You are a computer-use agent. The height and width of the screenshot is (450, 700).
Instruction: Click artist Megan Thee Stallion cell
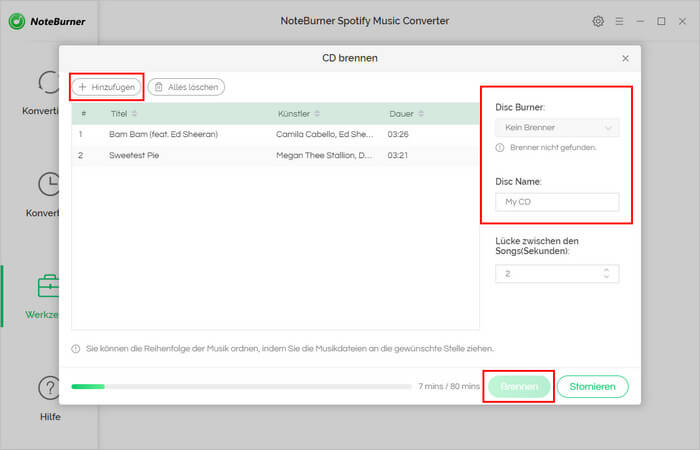(324, 155)
